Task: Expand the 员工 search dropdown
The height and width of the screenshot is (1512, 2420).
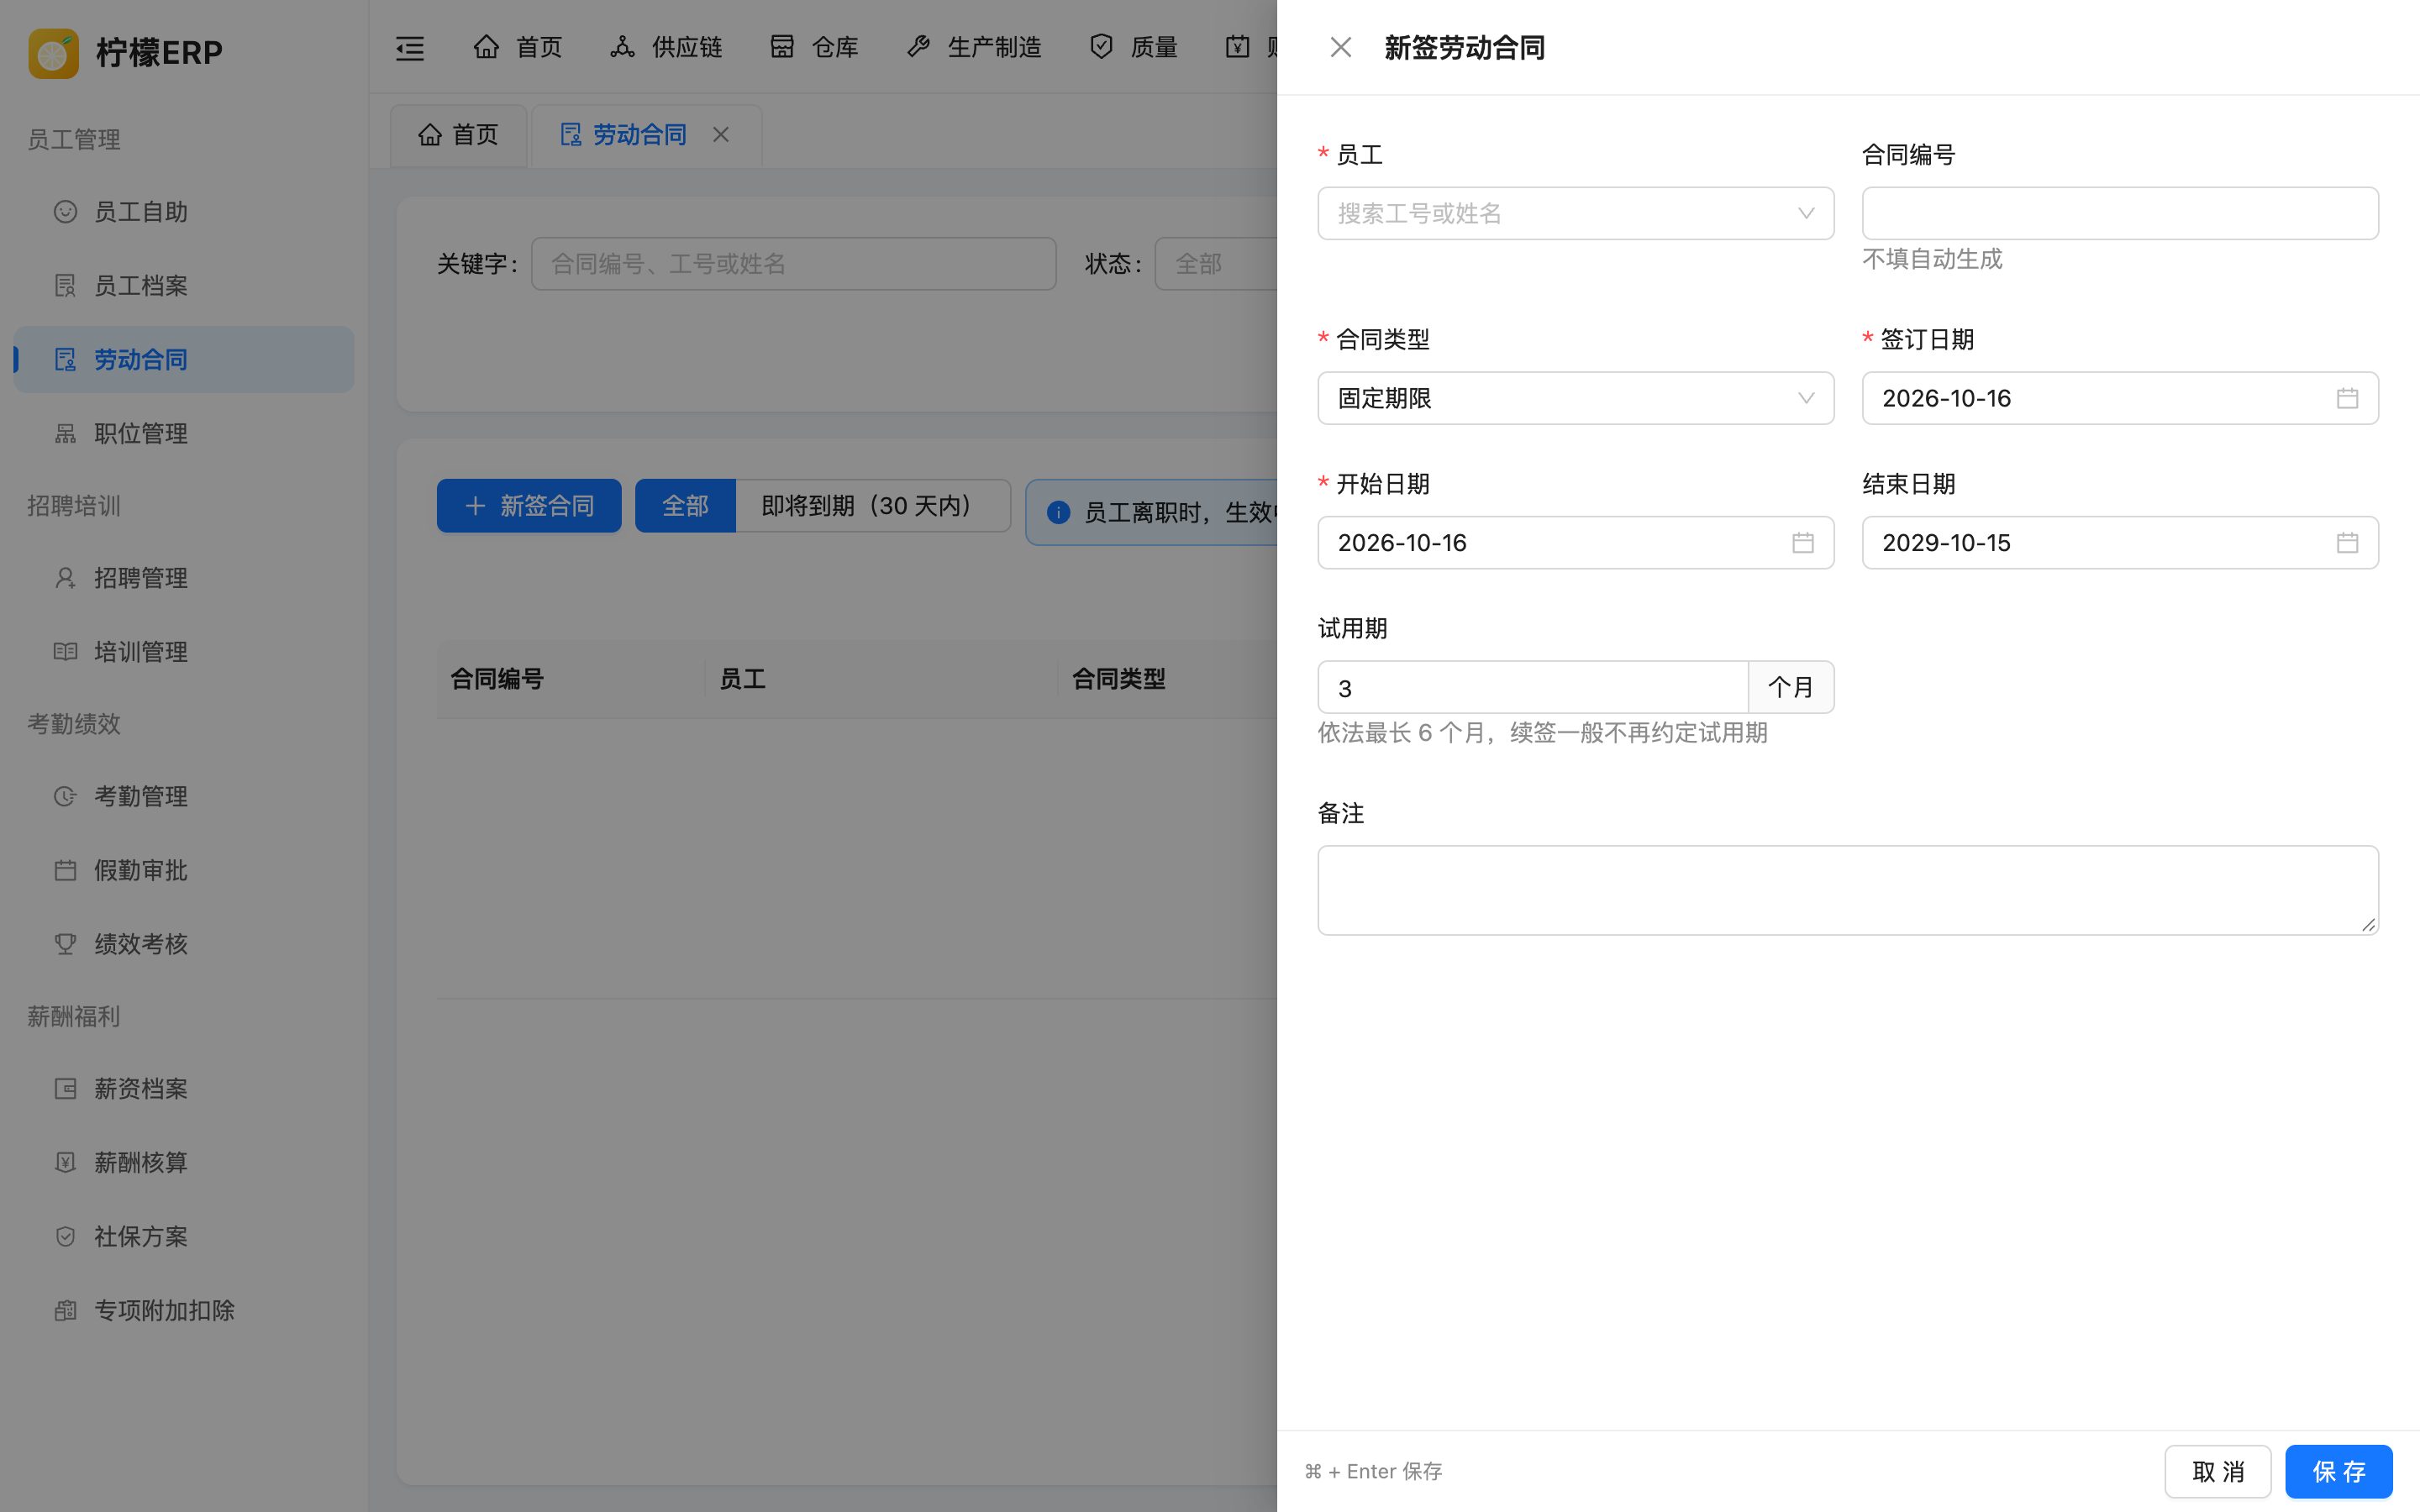Action: click(x=1575, y=213)
